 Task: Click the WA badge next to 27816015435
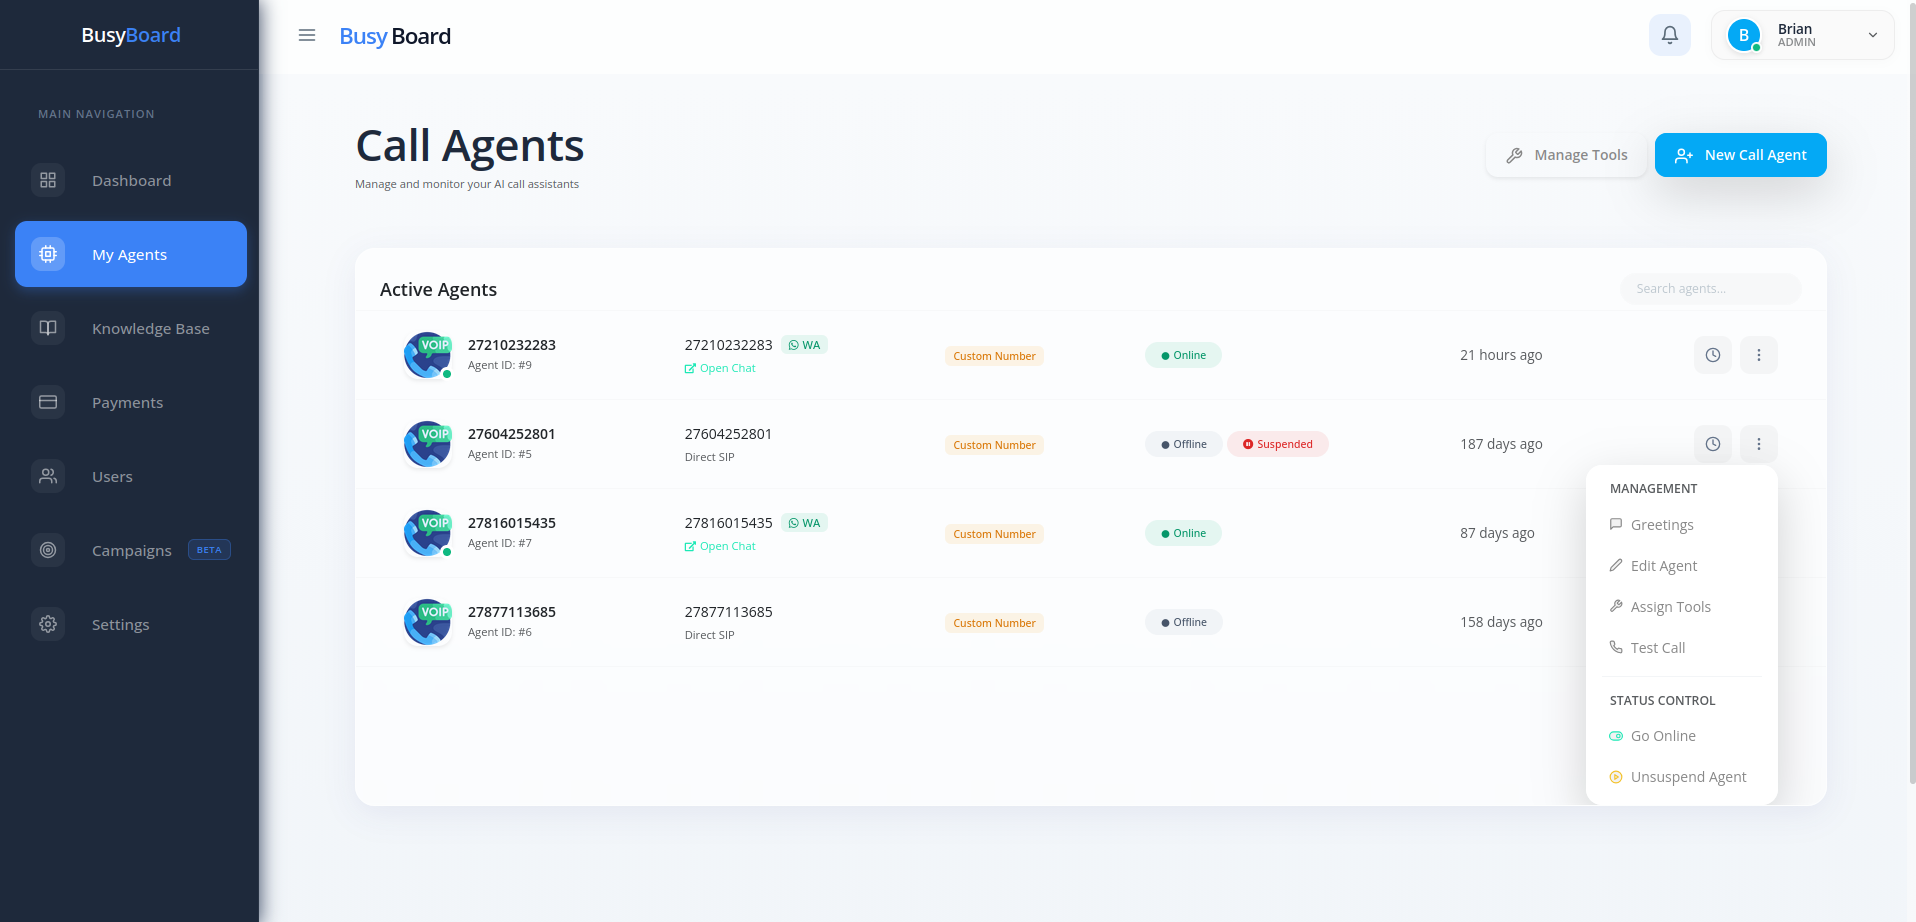[x=804, y=522]
